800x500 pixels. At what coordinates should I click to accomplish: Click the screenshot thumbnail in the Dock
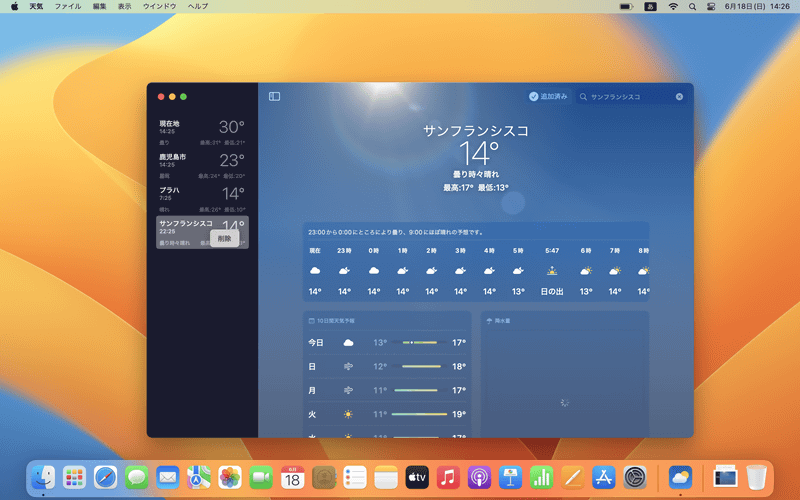725,477
